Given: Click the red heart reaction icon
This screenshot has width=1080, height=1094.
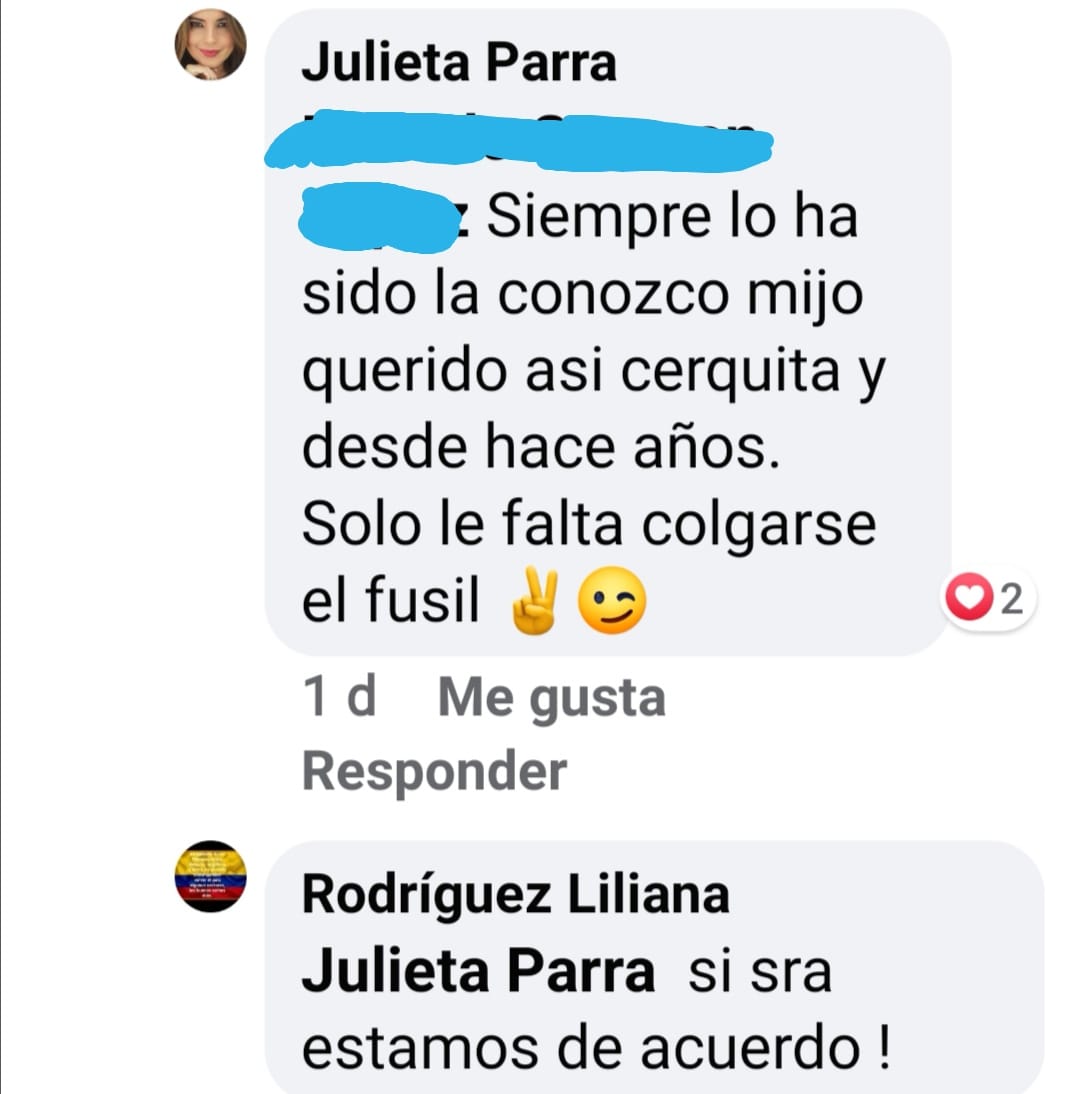Looking at the screenshot, I should tap(969, 597).
